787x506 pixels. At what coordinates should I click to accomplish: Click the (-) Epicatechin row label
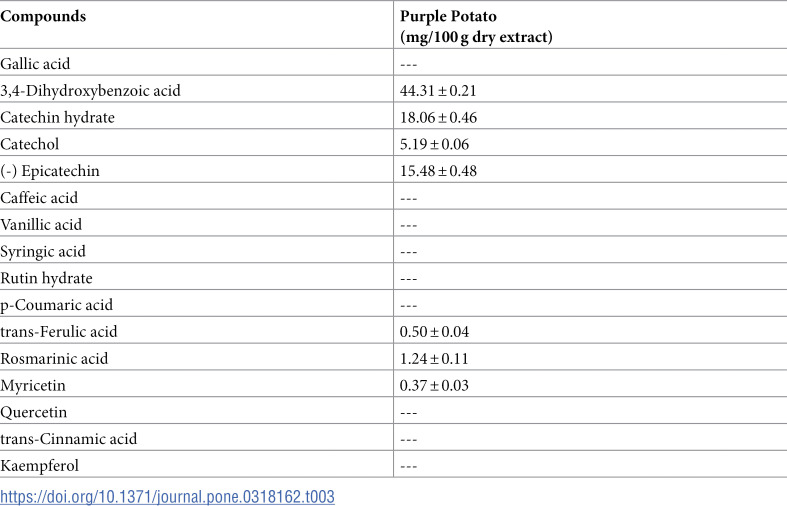50,171
